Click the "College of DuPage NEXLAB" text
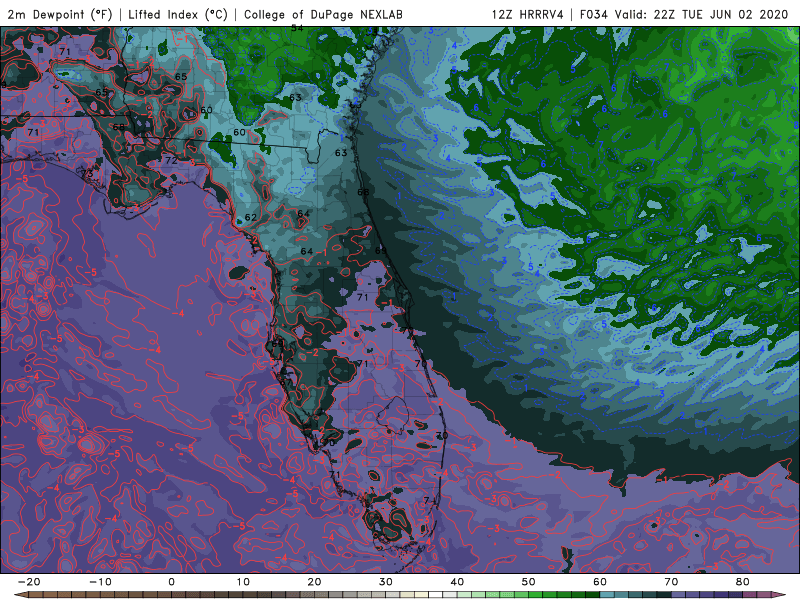Viewport: 800px width, 600px height. coord(323,14)
